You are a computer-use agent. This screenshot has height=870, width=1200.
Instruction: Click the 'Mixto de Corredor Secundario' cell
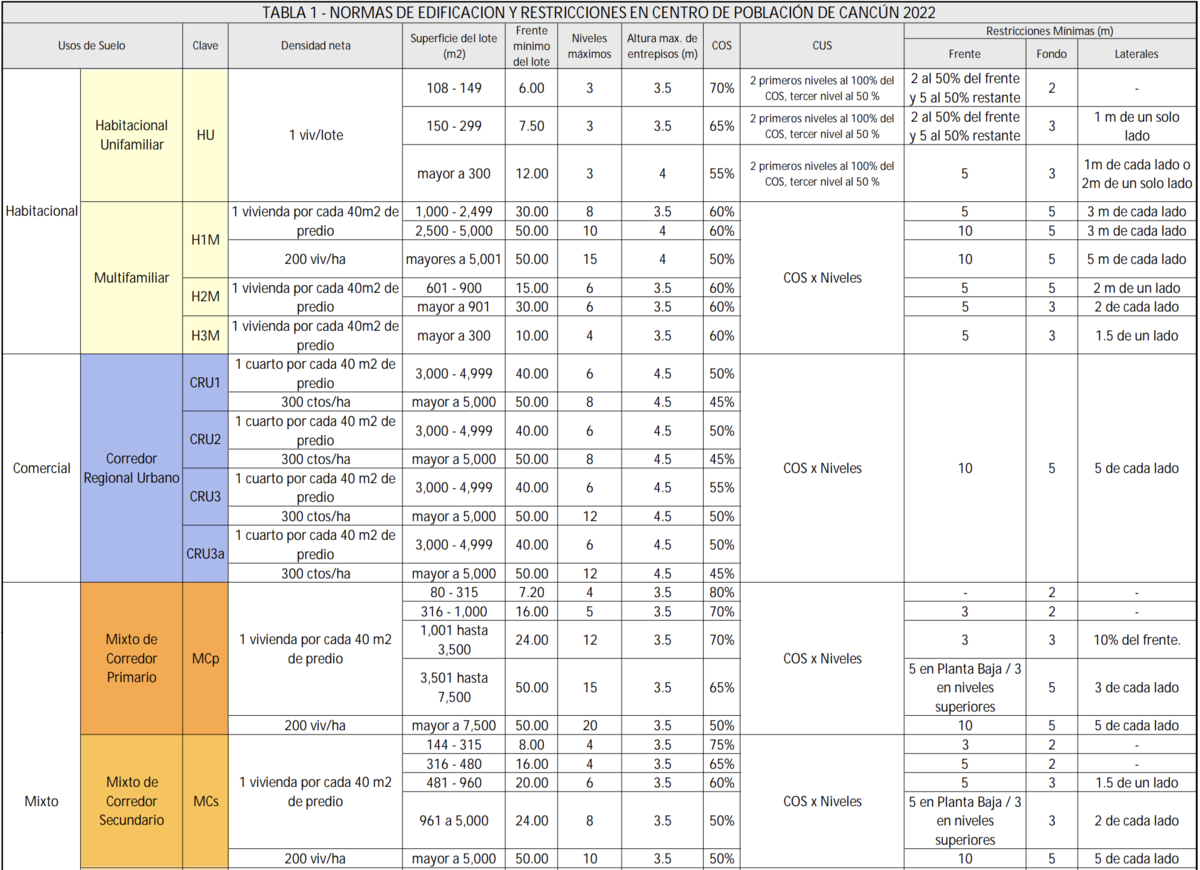point(132,801)
